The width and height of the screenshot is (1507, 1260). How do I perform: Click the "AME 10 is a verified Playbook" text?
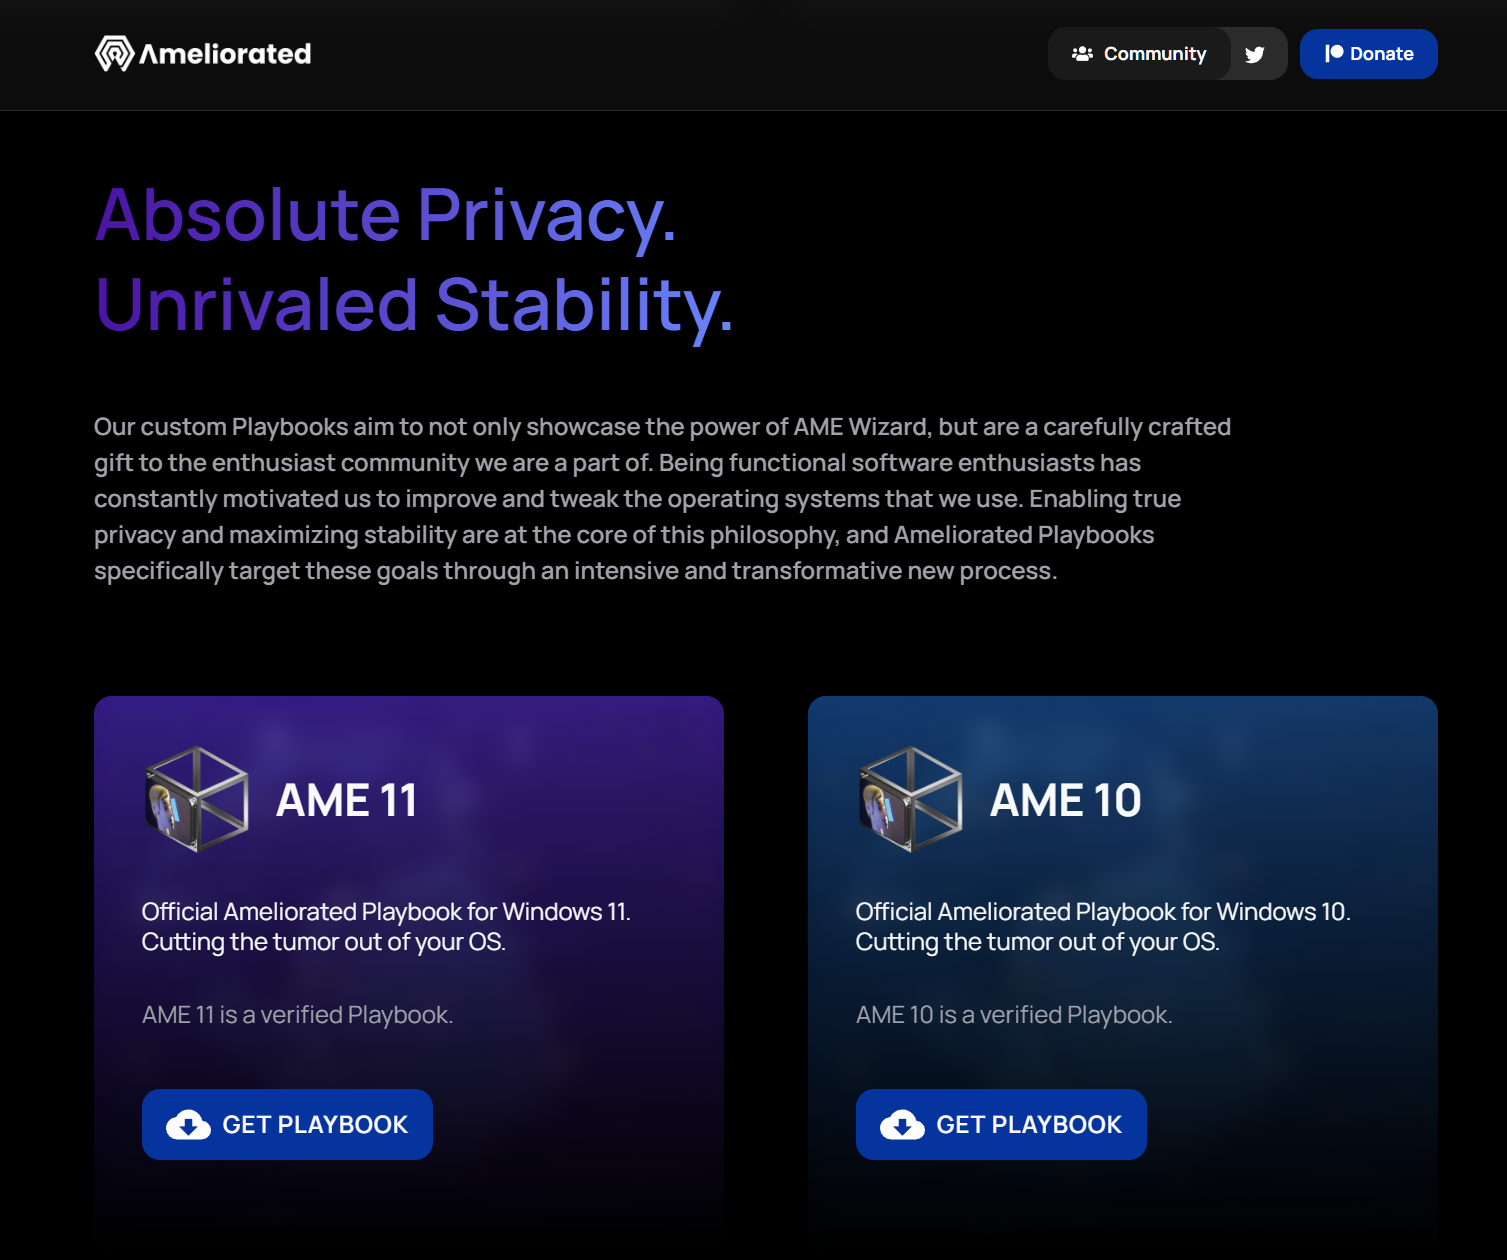1014,1015
